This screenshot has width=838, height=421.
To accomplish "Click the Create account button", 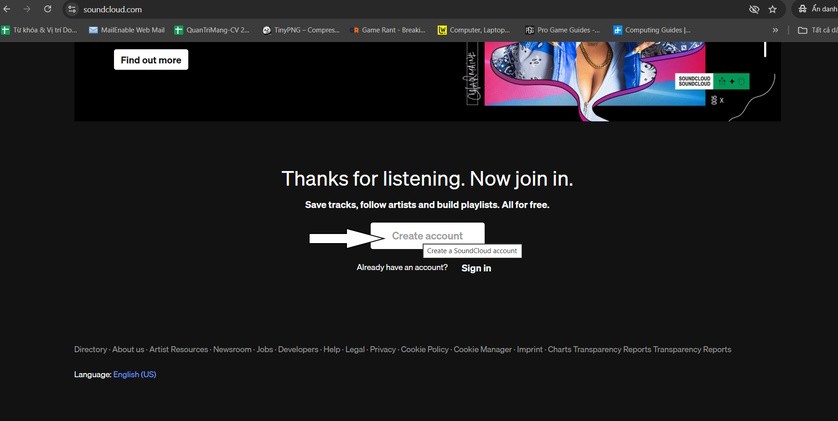I will (428, 236).
